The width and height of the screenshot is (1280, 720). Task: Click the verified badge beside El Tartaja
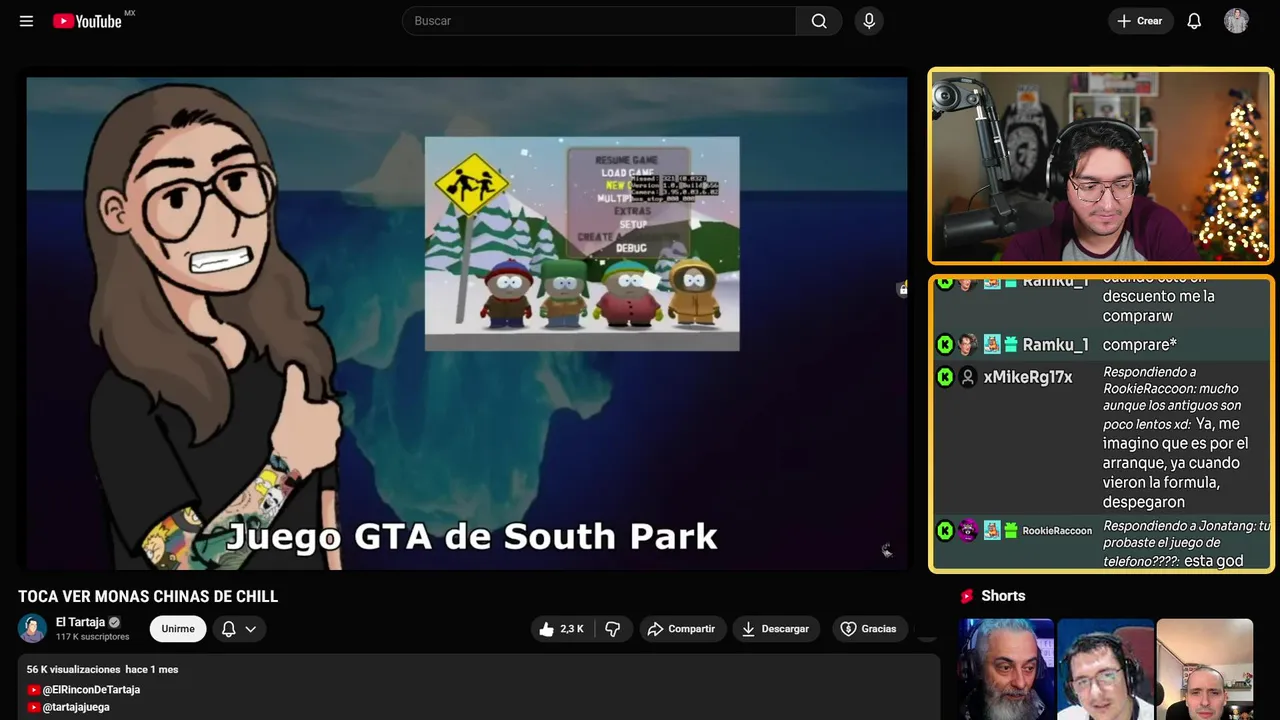114,622
